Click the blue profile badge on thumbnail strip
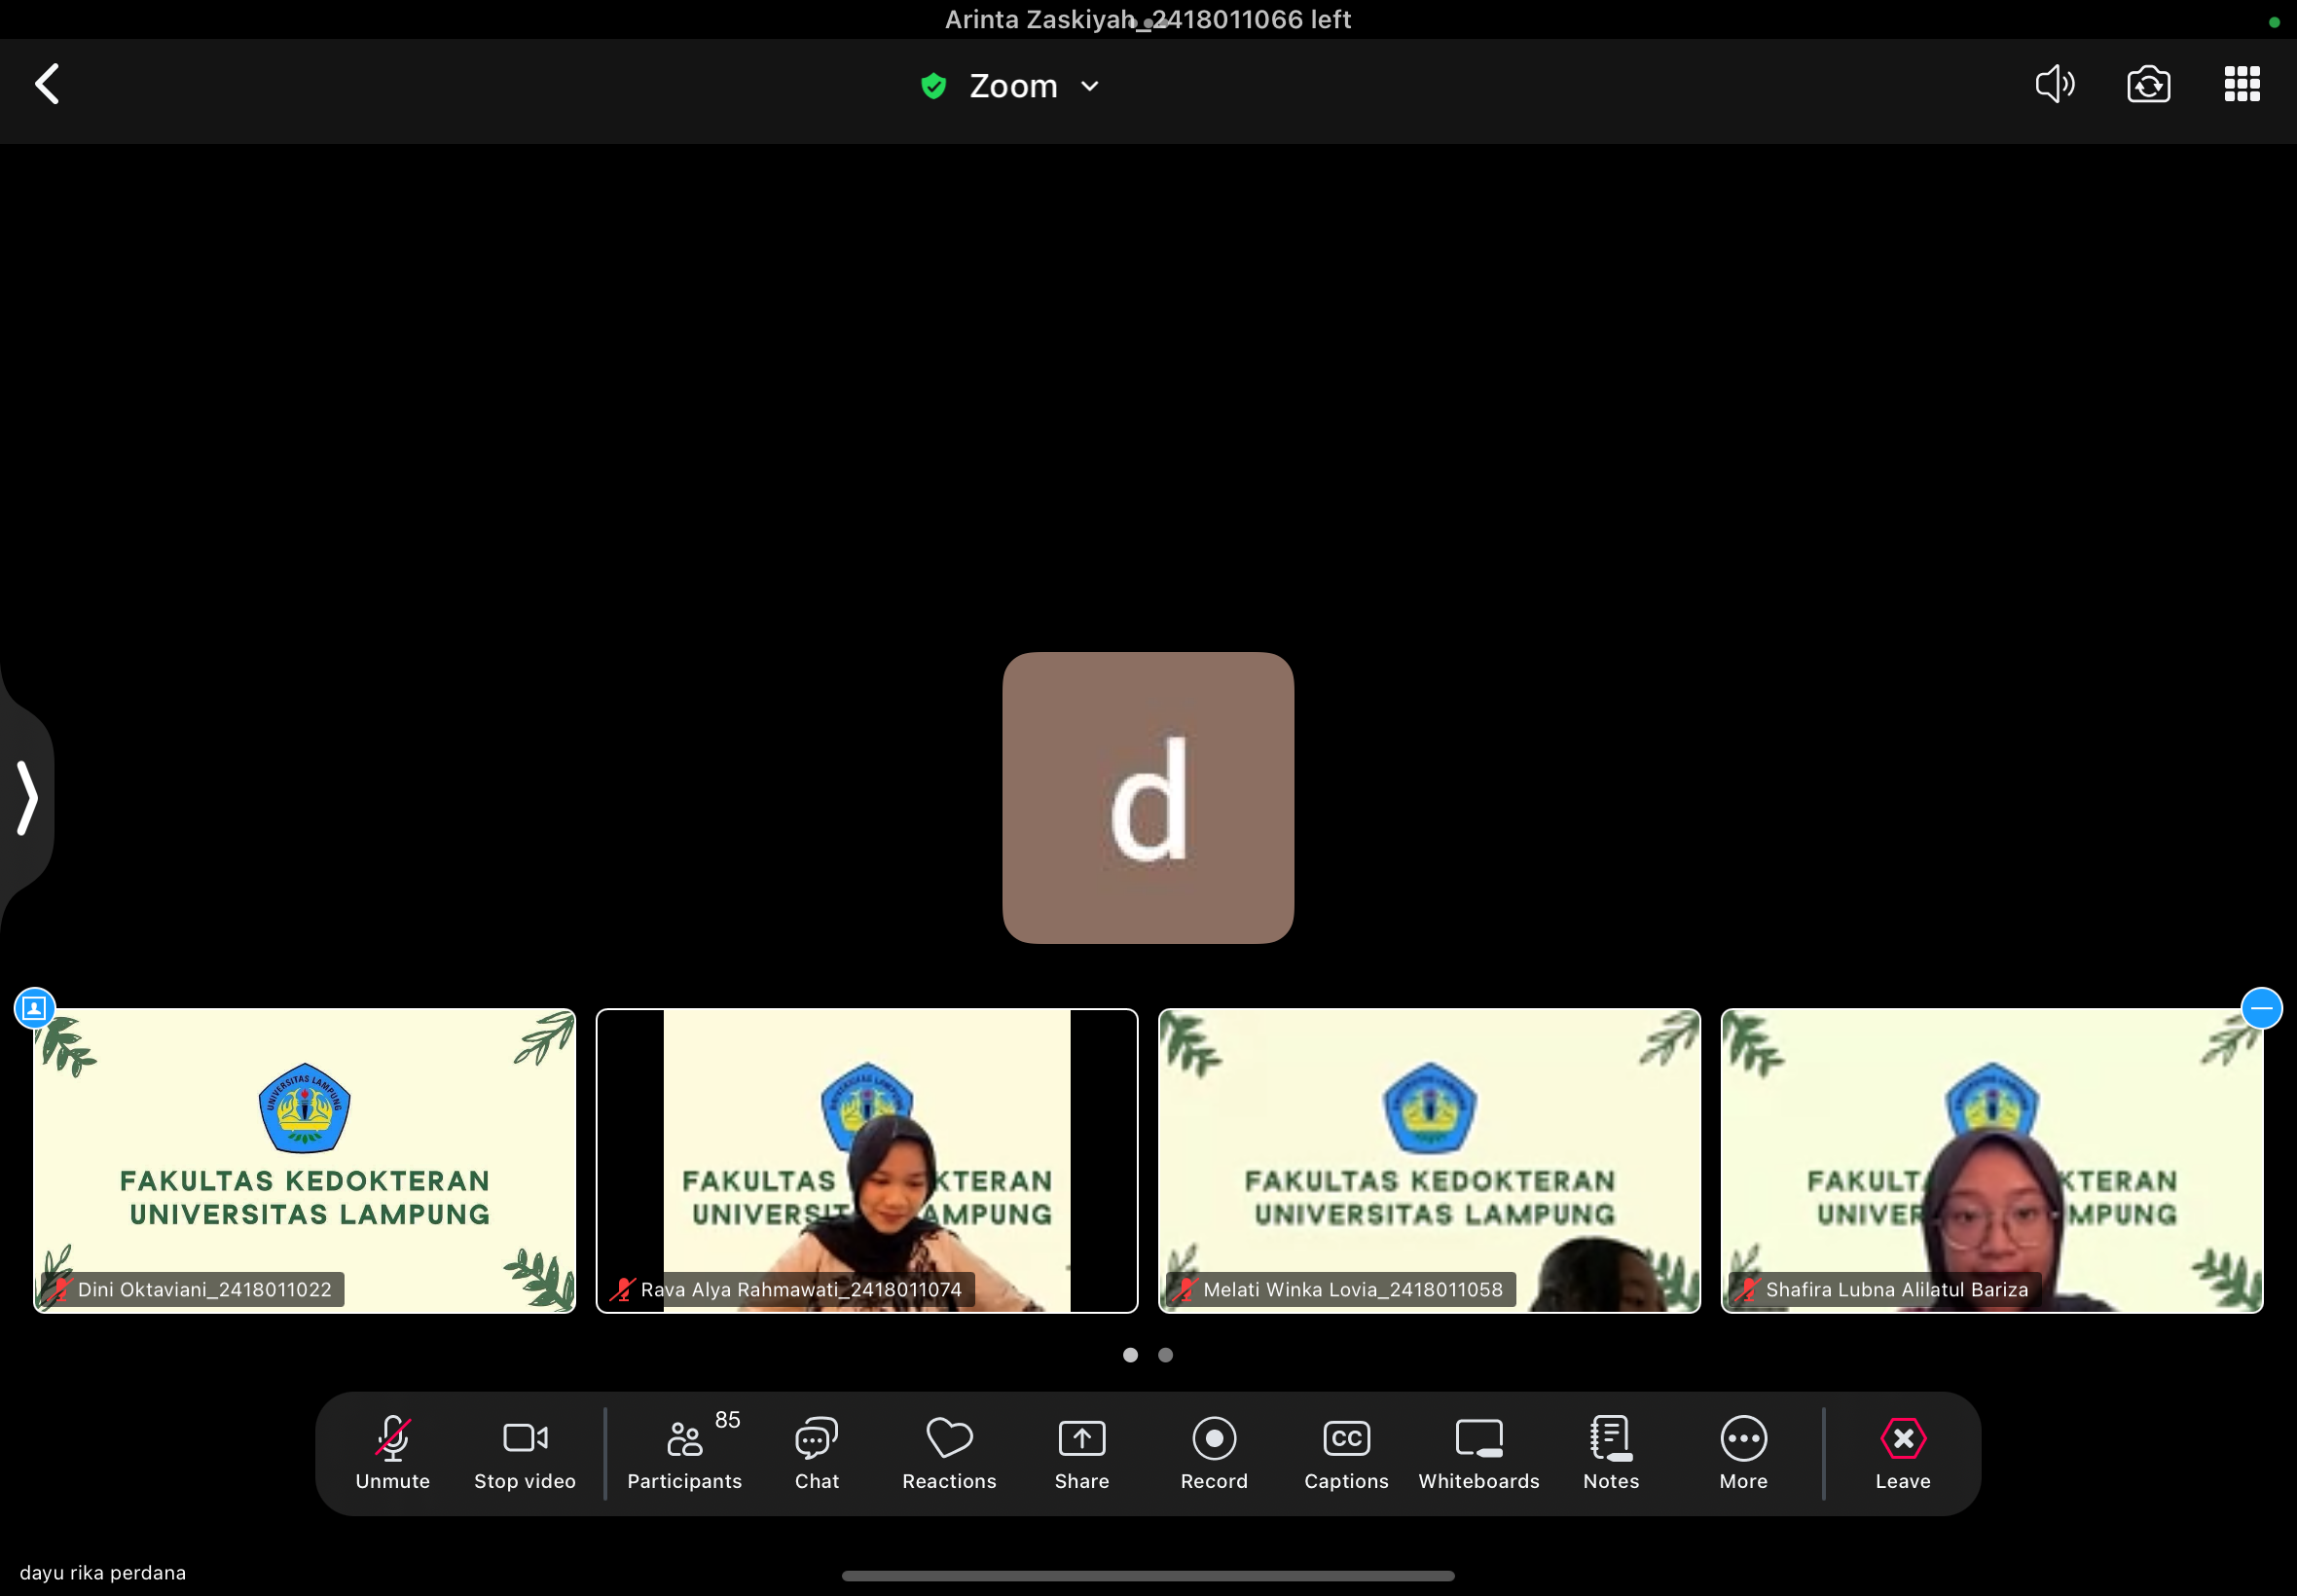 click(34, 1008)
